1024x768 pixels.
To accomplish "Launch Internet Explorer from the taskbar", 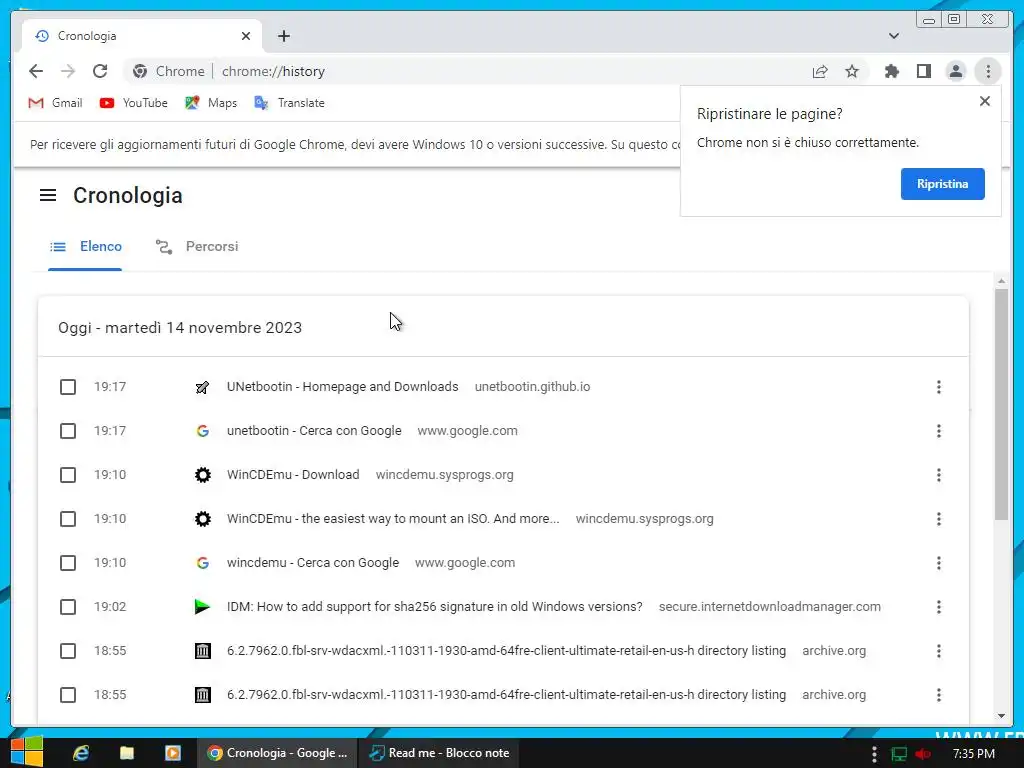I will (81, 753).
